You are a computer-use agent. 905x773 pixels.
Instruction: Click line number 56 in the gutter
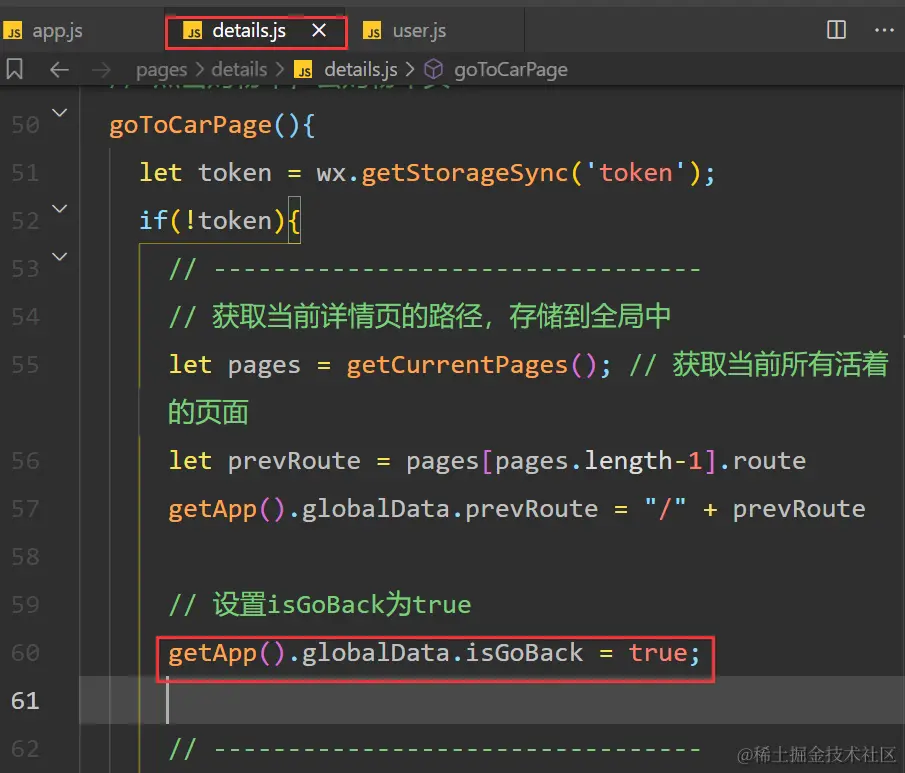tap(25, 461)
